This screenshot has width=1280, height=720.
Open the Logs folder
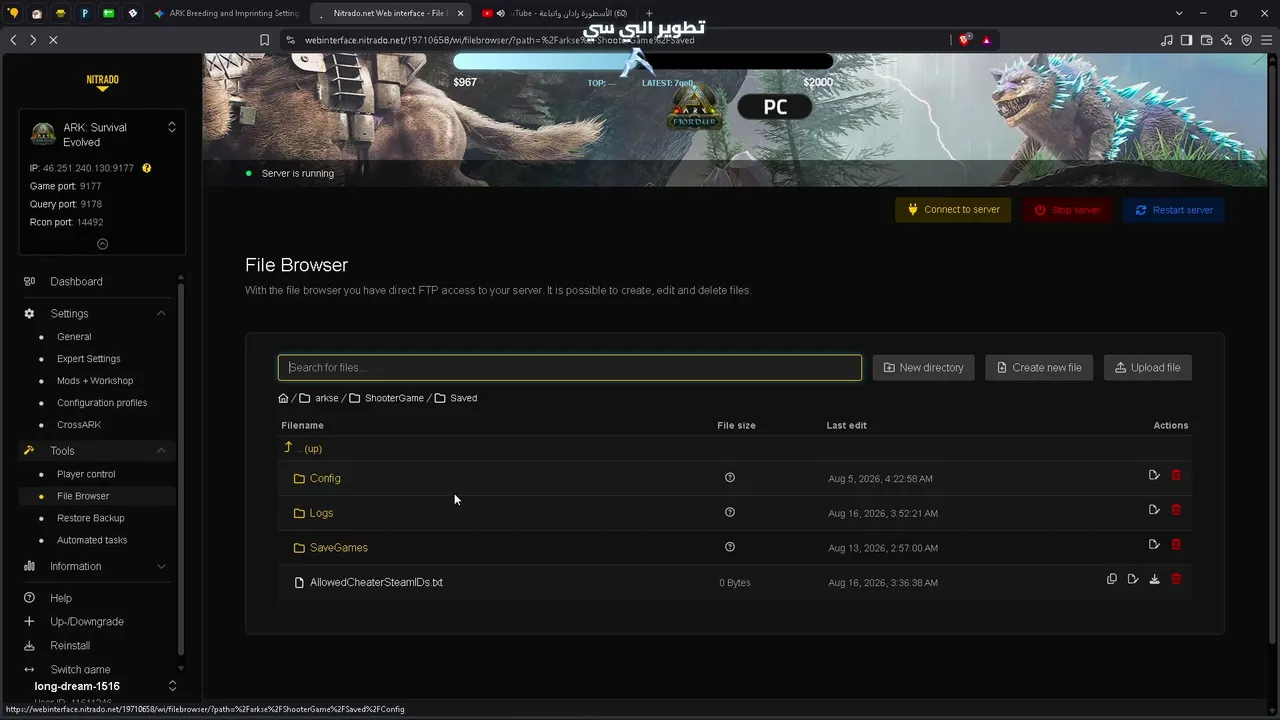(x=321, y=513)
